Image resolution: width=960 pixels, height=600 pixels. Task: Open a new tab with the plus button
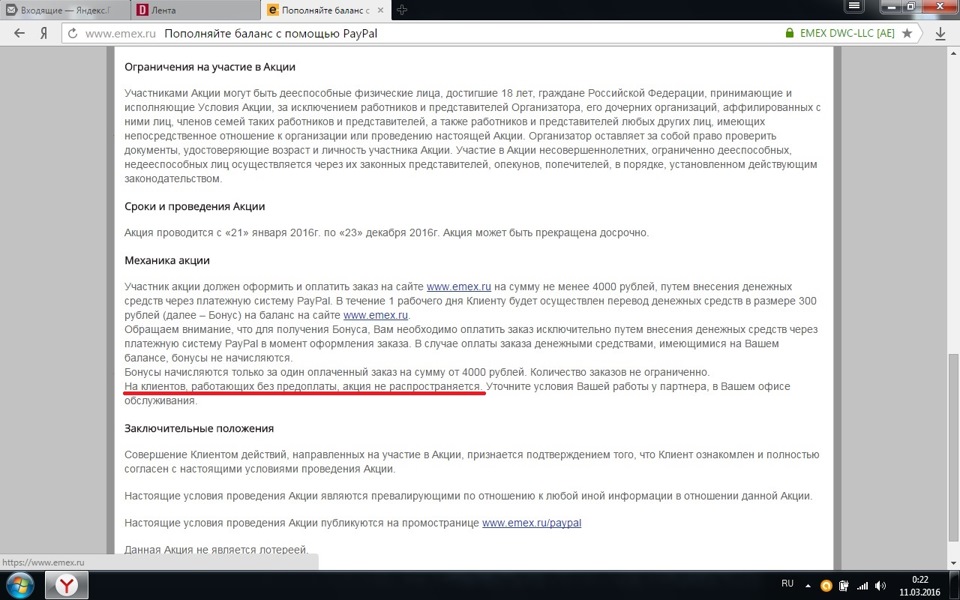(x=402, y=9)
